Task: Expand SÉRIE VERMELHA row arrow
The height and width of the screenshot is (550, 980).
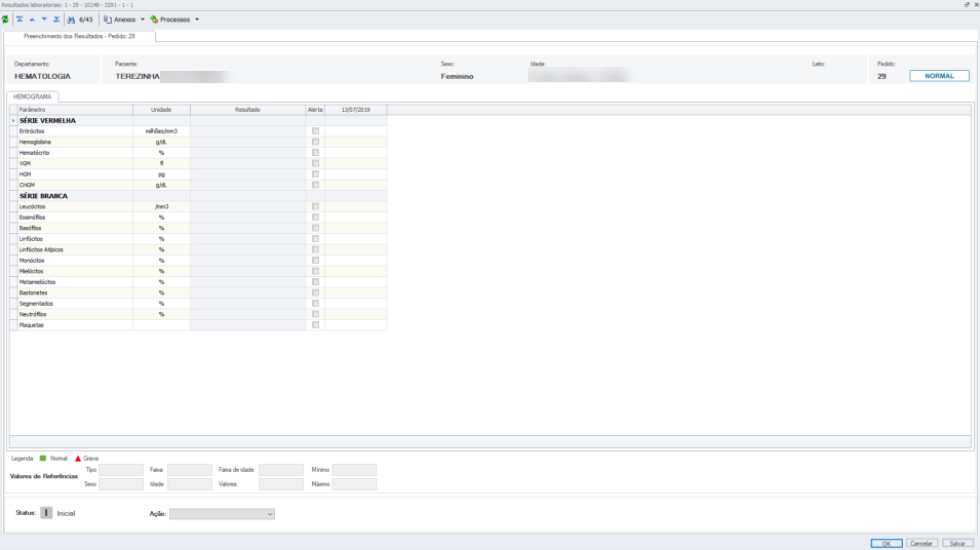Action: click(13, 121)
